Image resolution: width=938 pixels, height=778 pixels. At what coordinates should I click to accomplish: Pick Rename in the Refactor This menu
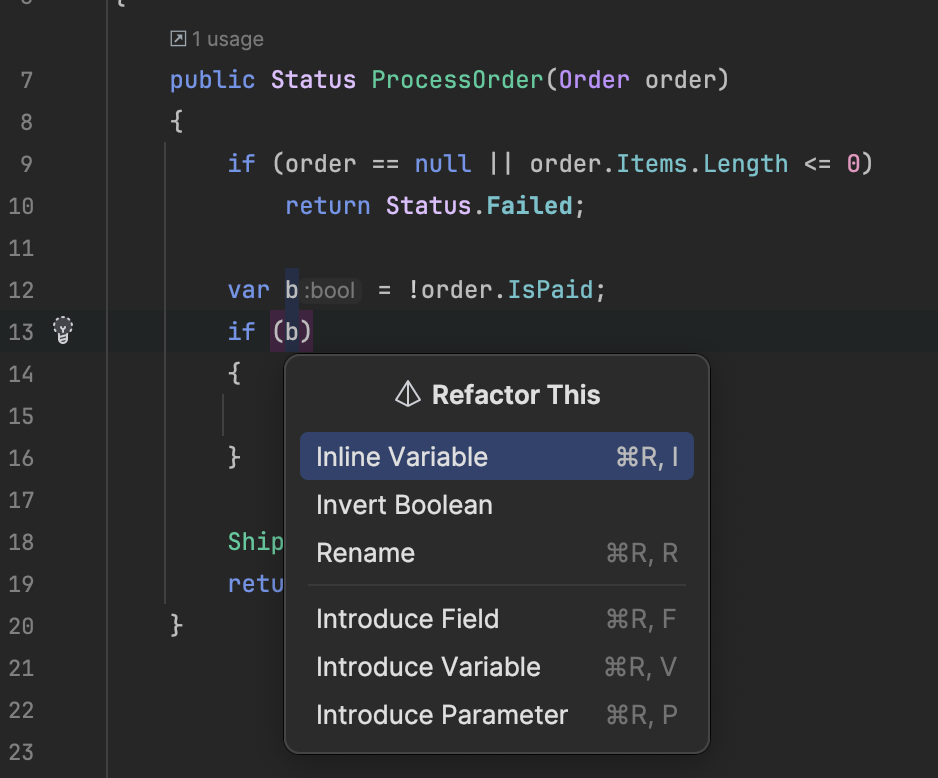point(365,553)
